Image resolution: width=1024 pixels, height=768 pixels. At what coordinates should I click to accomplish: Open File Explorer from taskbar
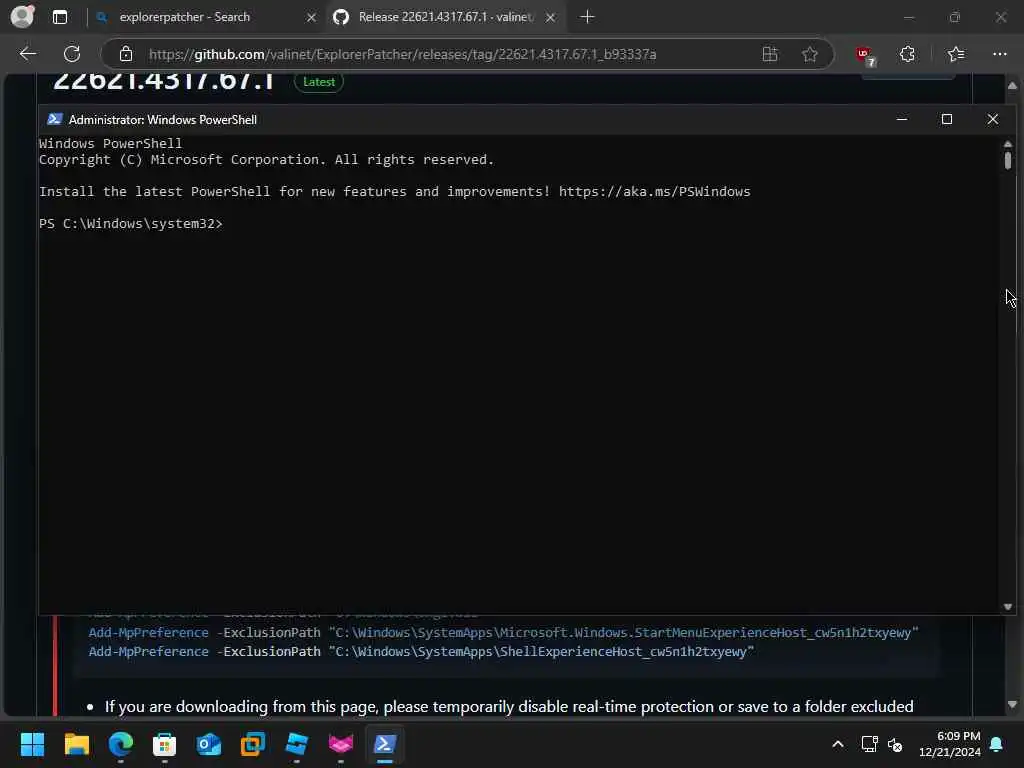click(x=76, y=744)
